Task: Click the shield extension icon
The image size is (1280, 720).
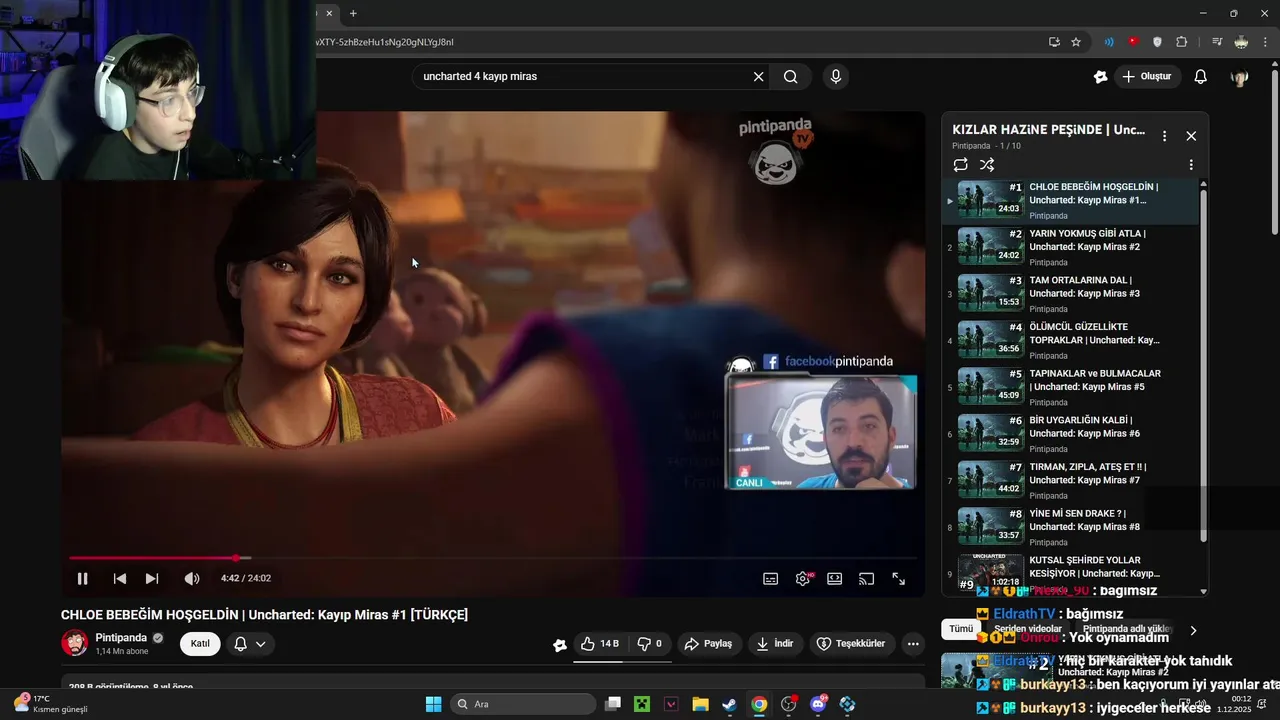Action: tap(1158, 42)
